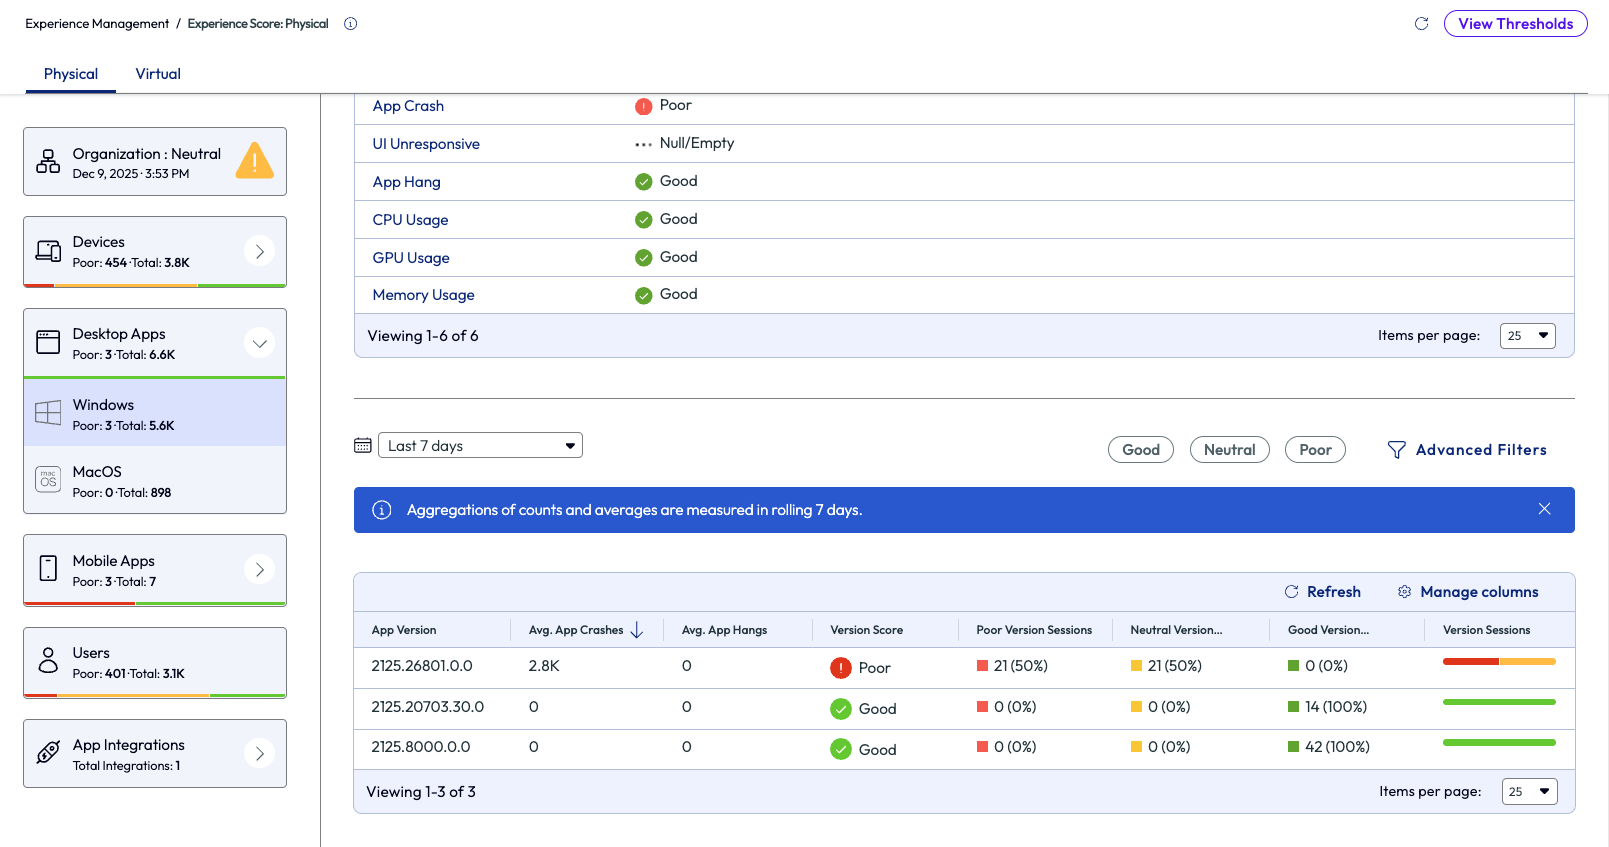
Task: Toggle the Neutral filter chip
Action: click(x=1229, y=450)
